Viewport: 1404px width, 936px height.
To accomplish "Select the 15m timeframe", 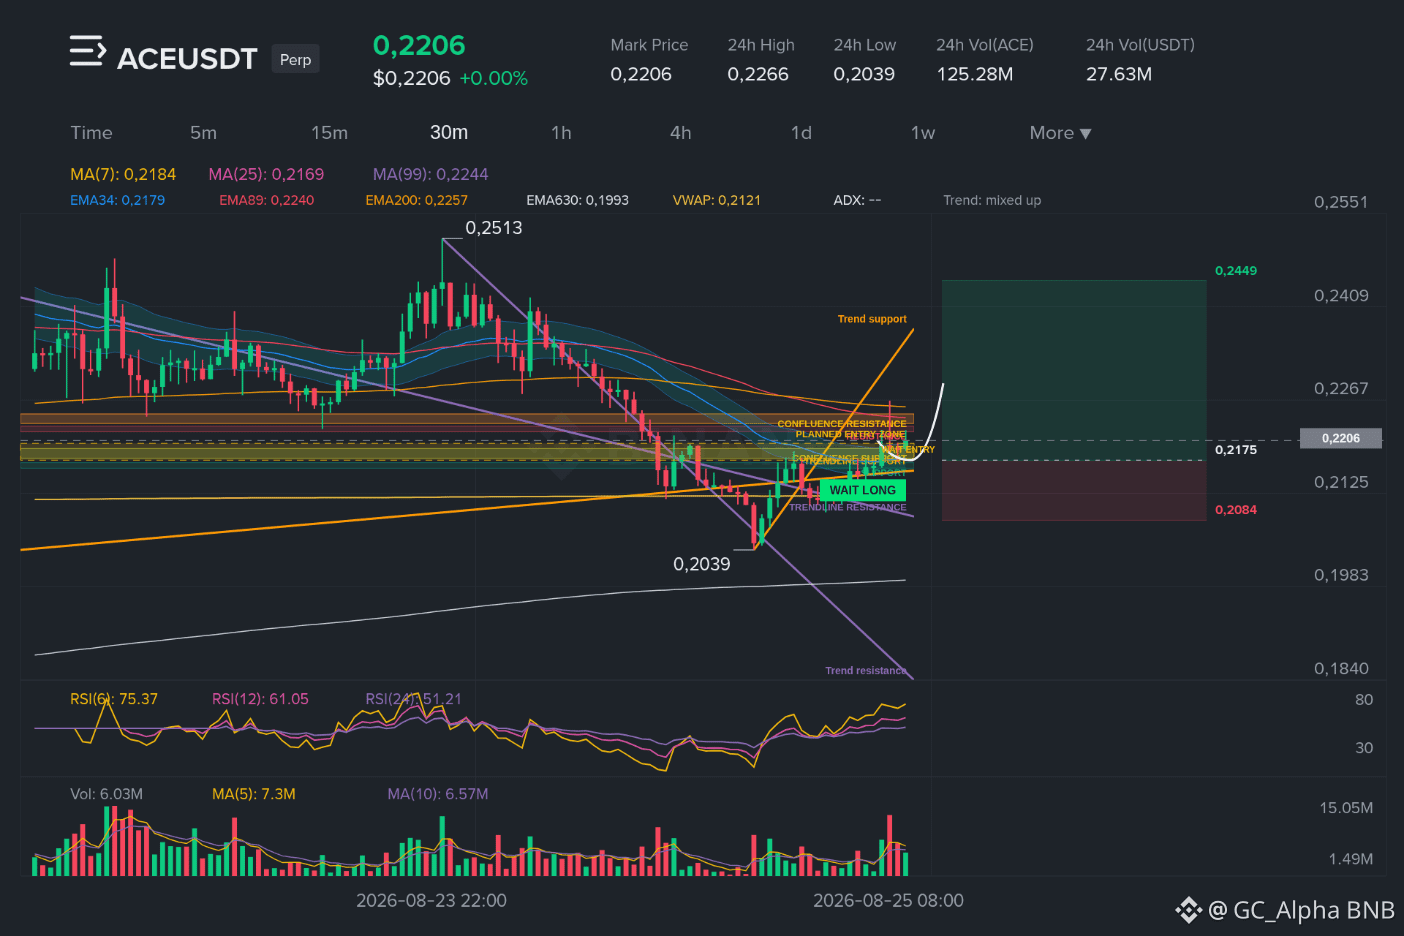I will (329, 133).
